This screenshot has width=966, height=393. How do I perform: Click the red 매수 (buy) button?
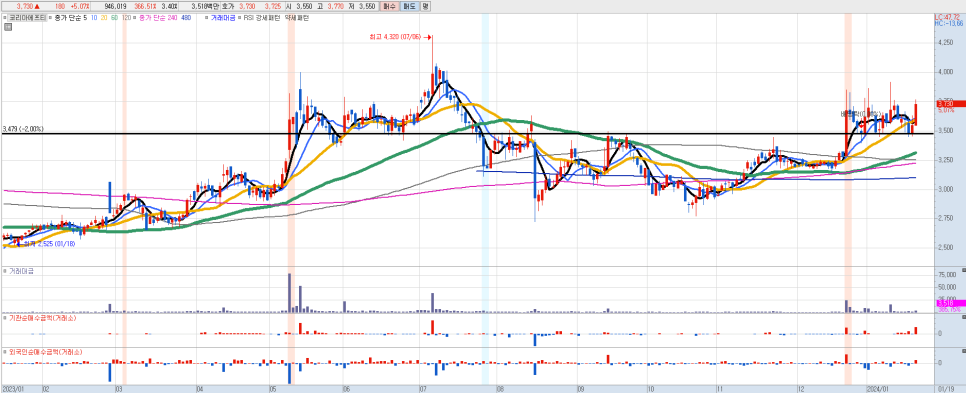click(x=388, y=6)
